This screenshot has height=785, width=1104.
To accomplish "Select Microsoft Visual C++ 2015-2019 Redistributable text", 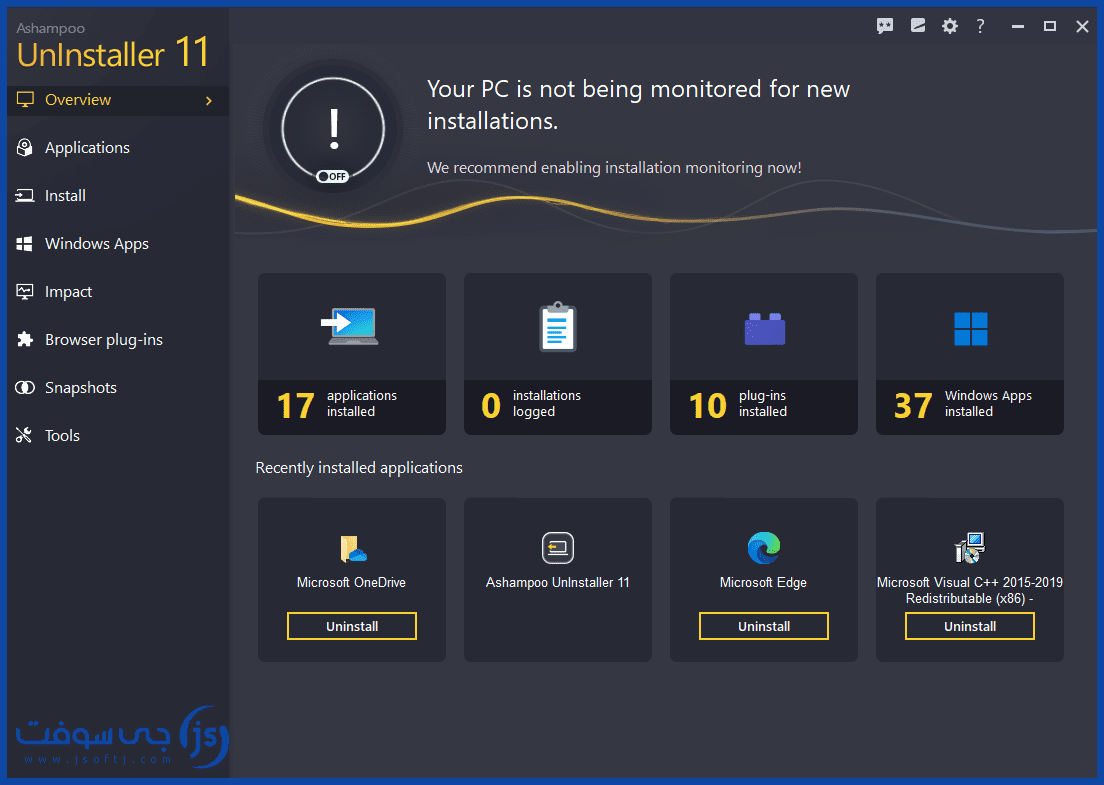I will coord(970,590).
